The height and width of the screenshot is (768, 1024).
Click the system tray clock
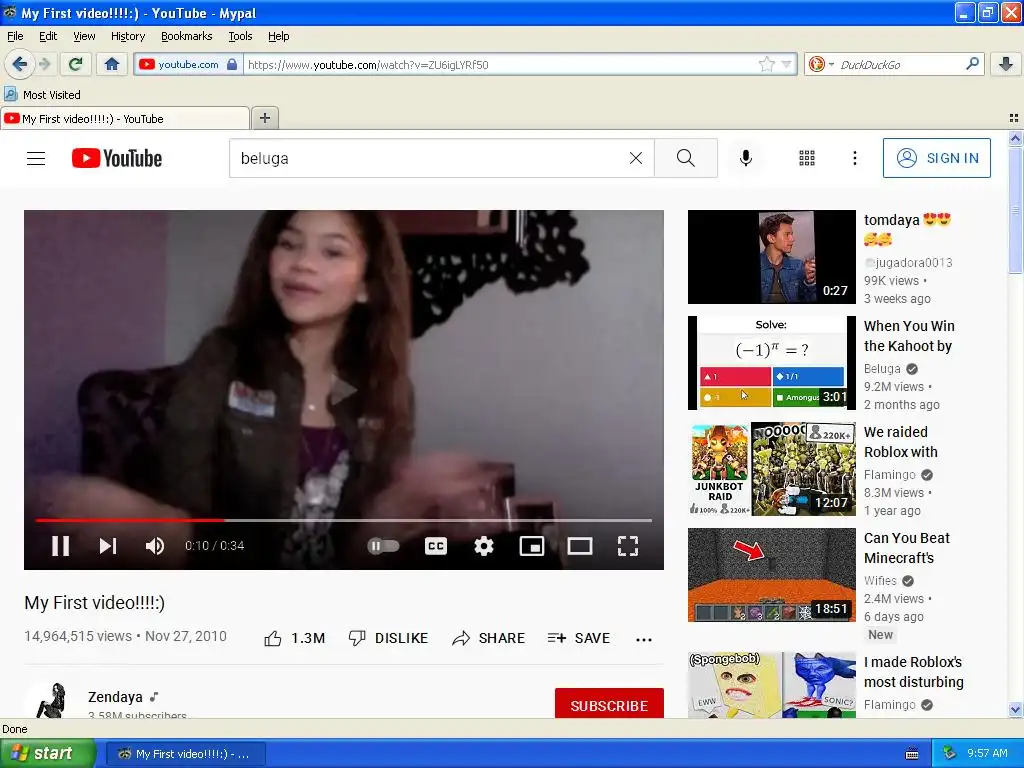(x=987, y=753)
